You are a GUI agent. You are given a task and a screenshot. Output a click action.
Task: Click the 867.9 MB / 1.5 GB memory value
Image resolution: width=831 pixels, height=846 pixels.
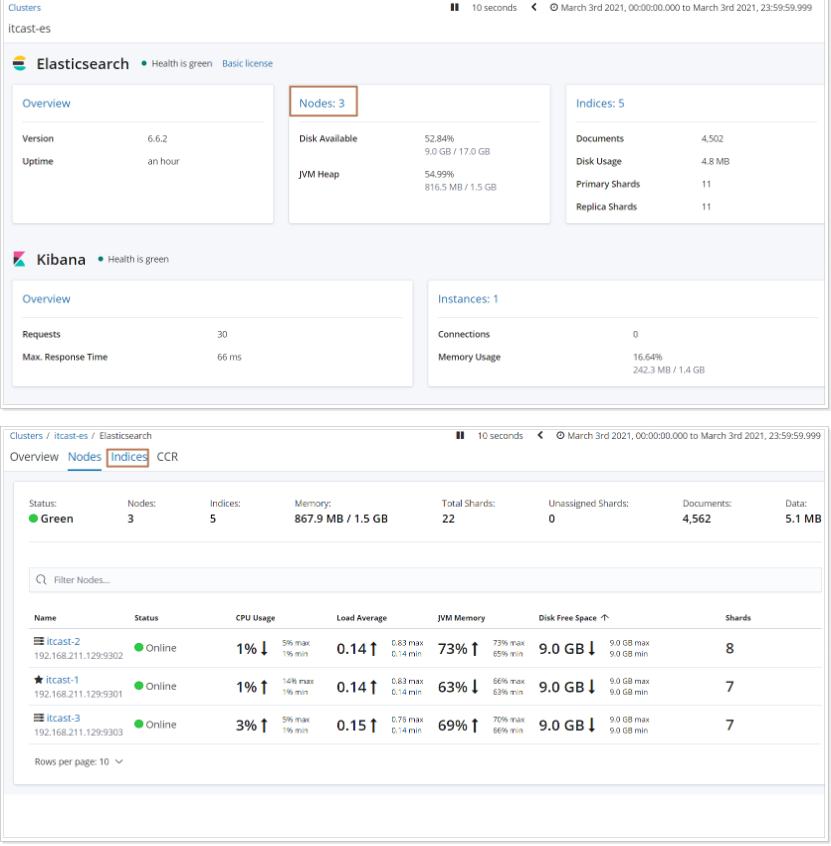tap(341, 518)
